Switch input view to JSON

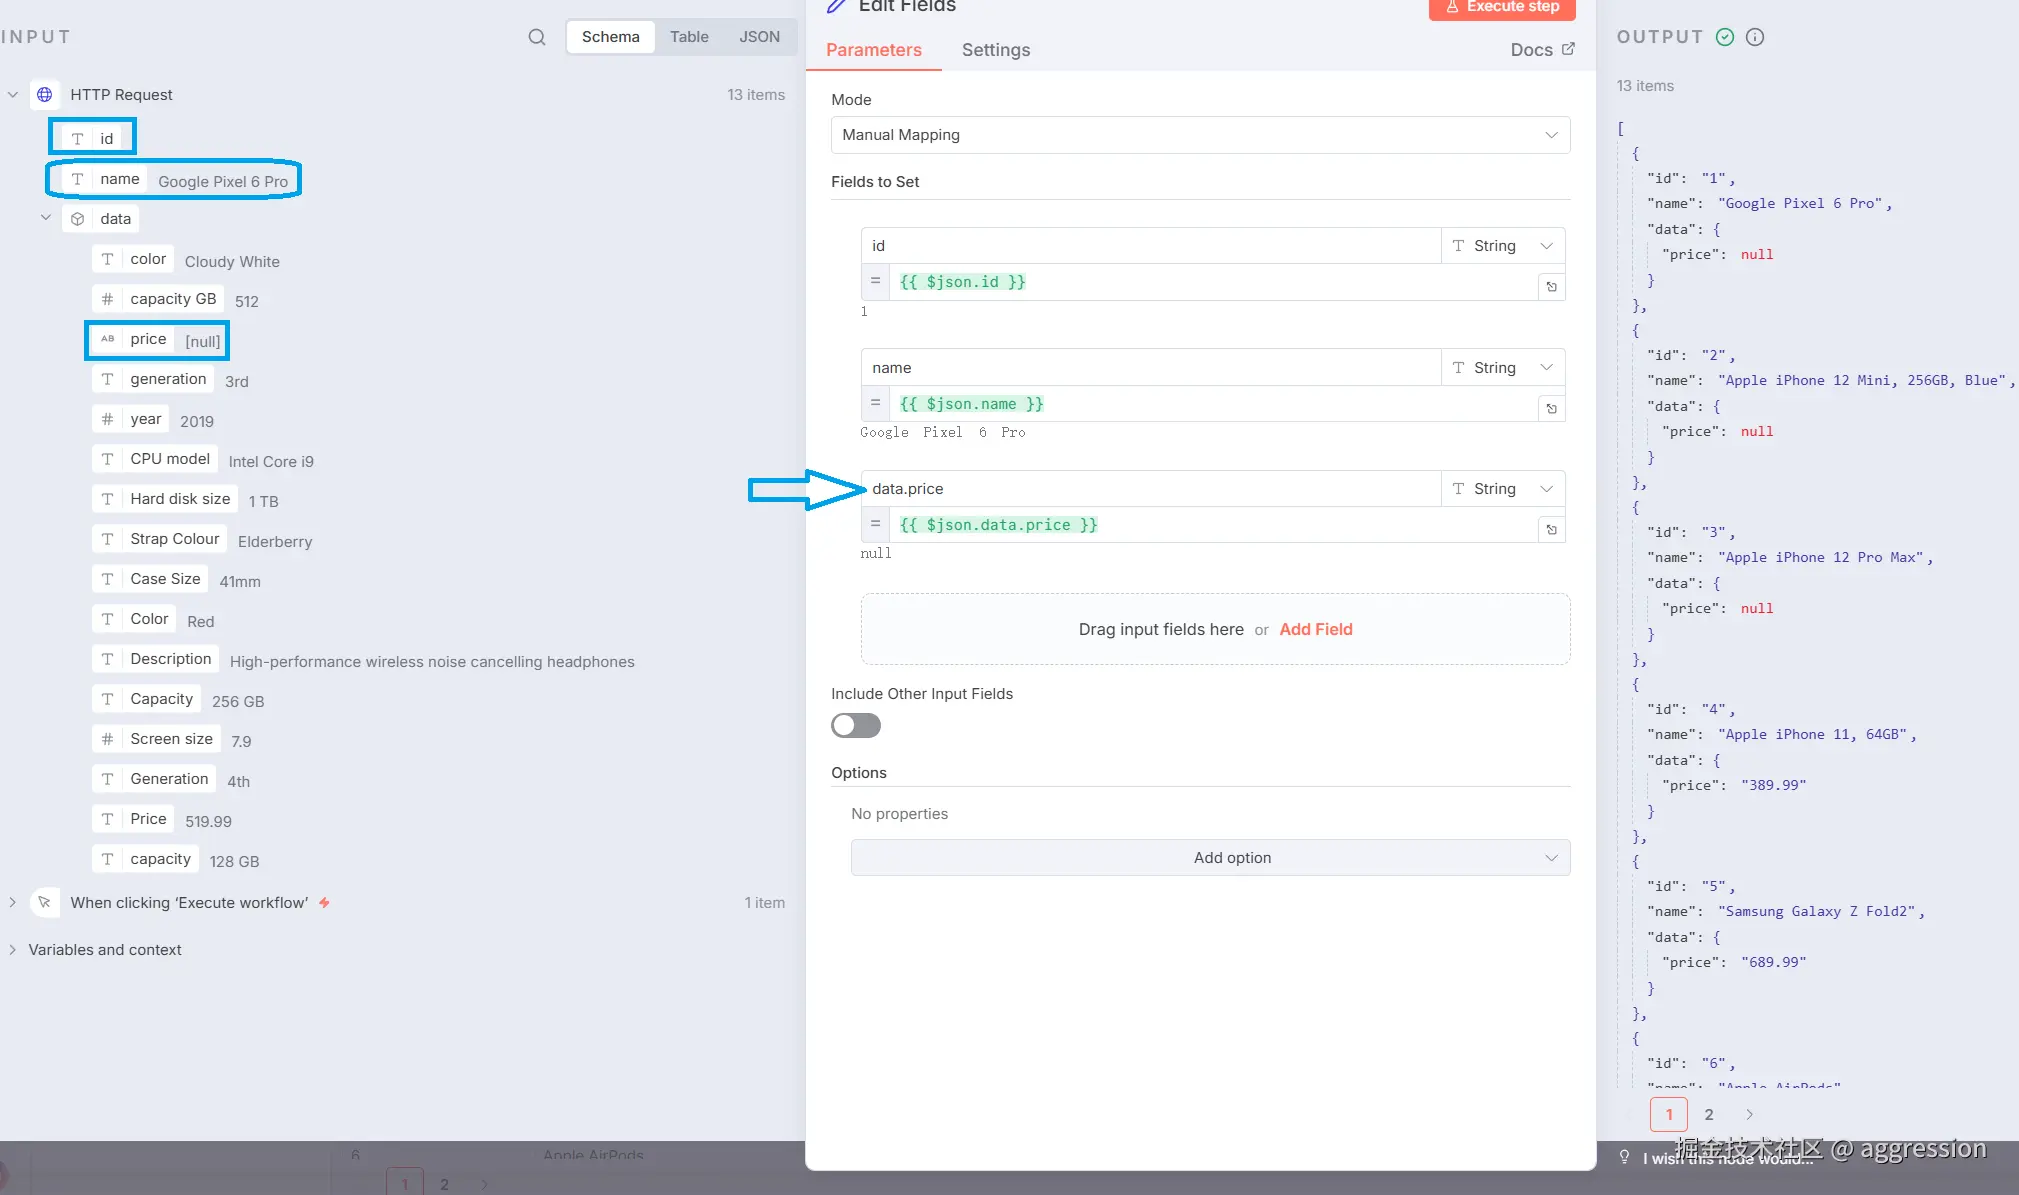click(759, 37)
